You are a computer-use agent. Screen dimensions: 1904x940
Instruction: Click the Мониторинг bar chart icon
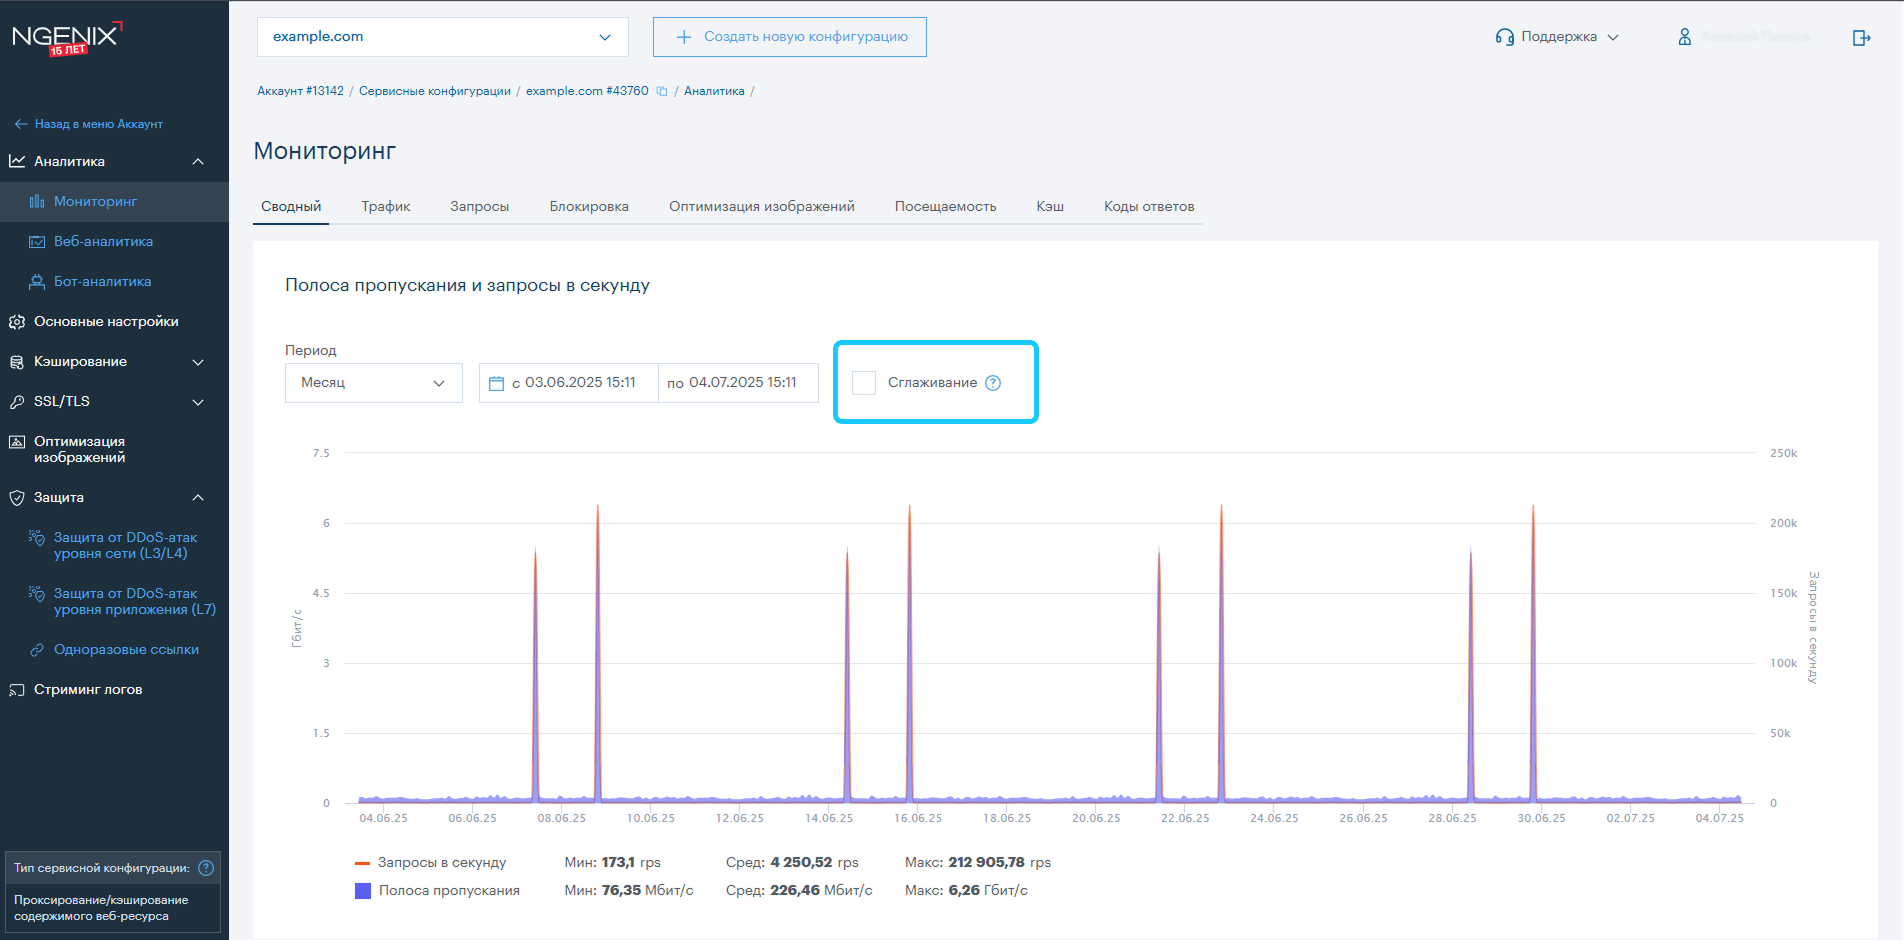pyautogui.click(x=37, y=201)
